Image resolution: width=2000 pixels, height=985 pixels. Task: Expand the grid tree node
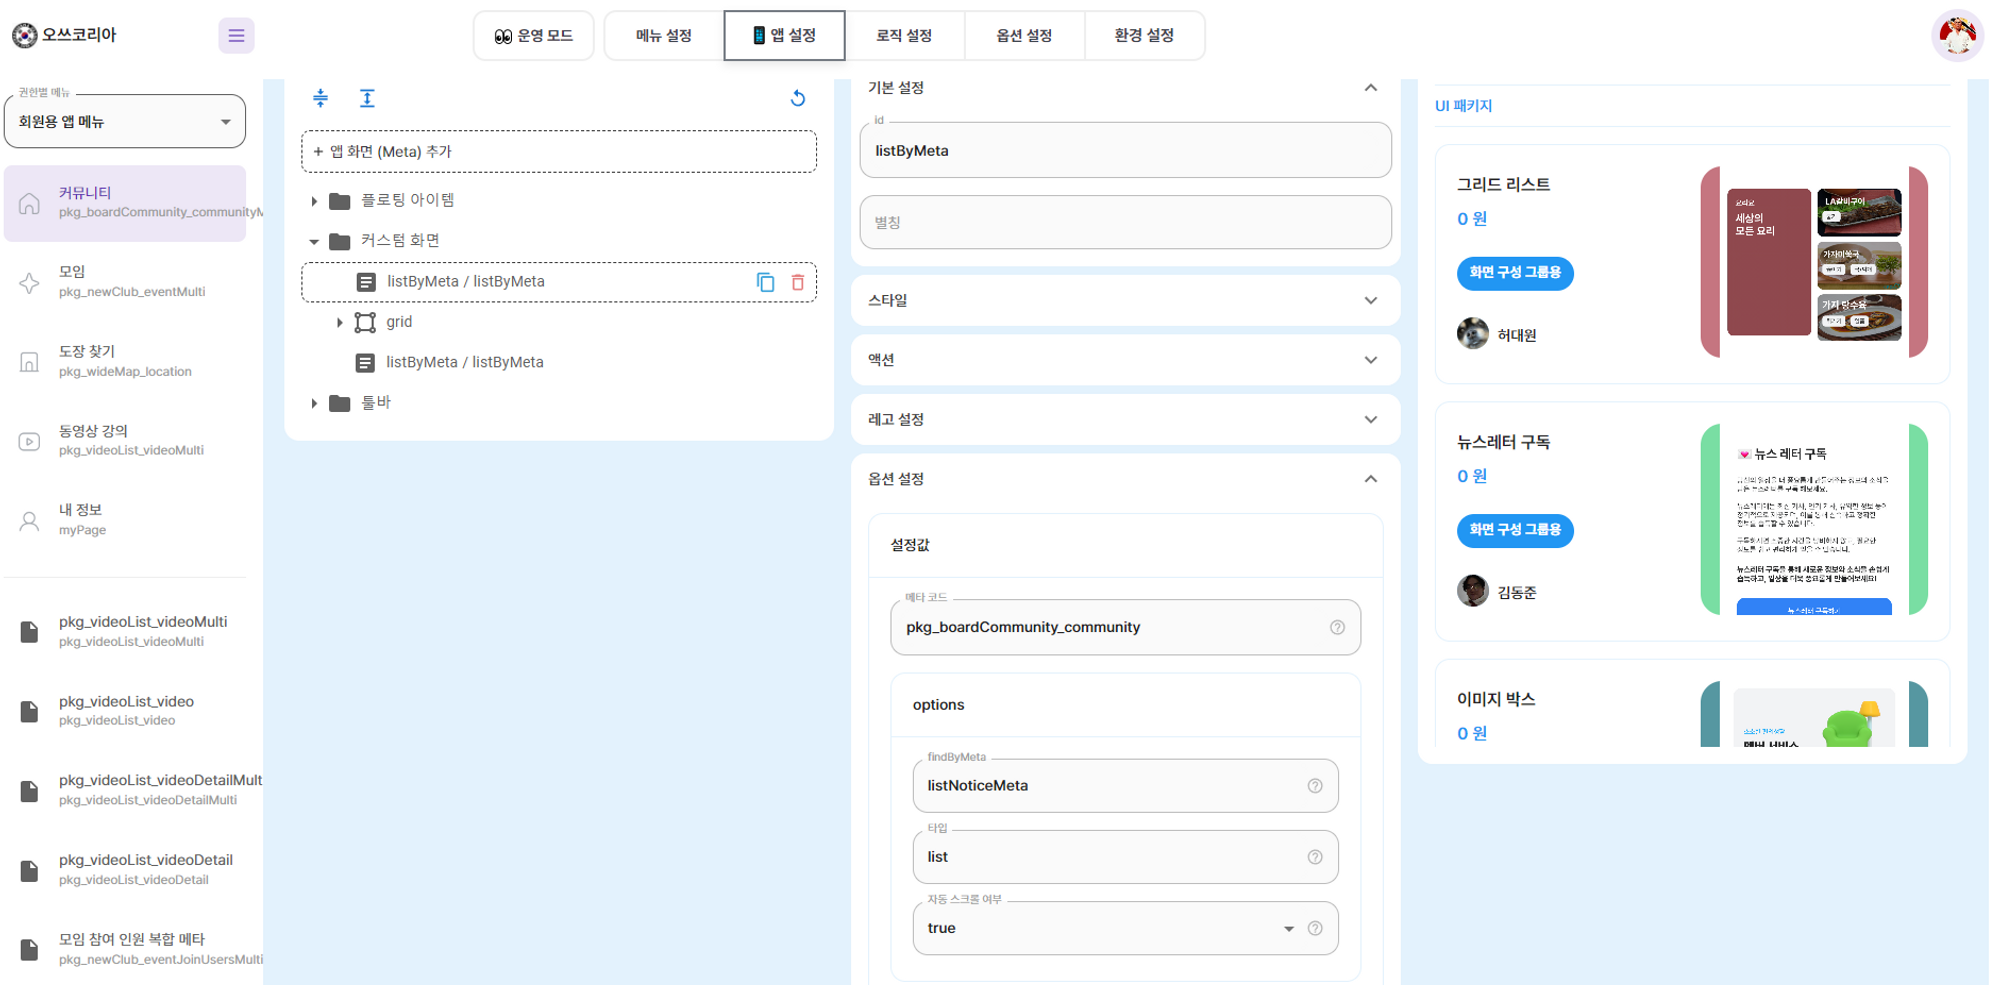[x=339, y=322]
